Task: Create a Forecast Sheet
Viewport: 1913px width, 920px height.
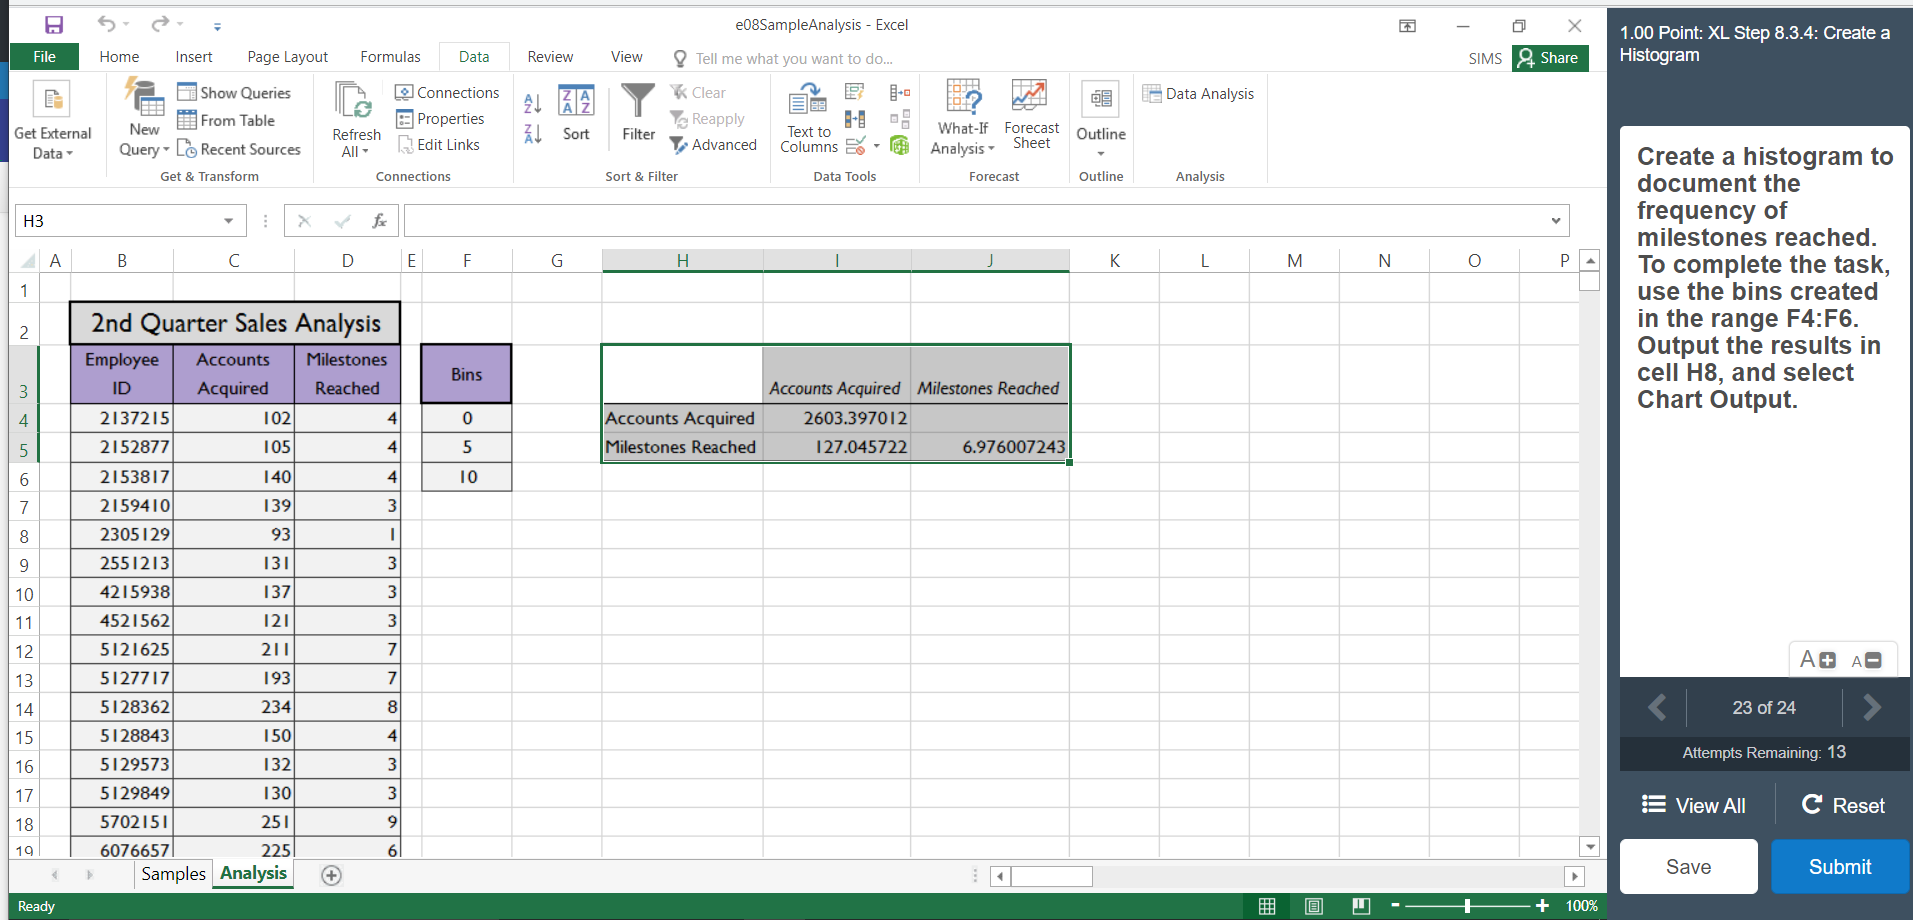Action: (1031, 113)
